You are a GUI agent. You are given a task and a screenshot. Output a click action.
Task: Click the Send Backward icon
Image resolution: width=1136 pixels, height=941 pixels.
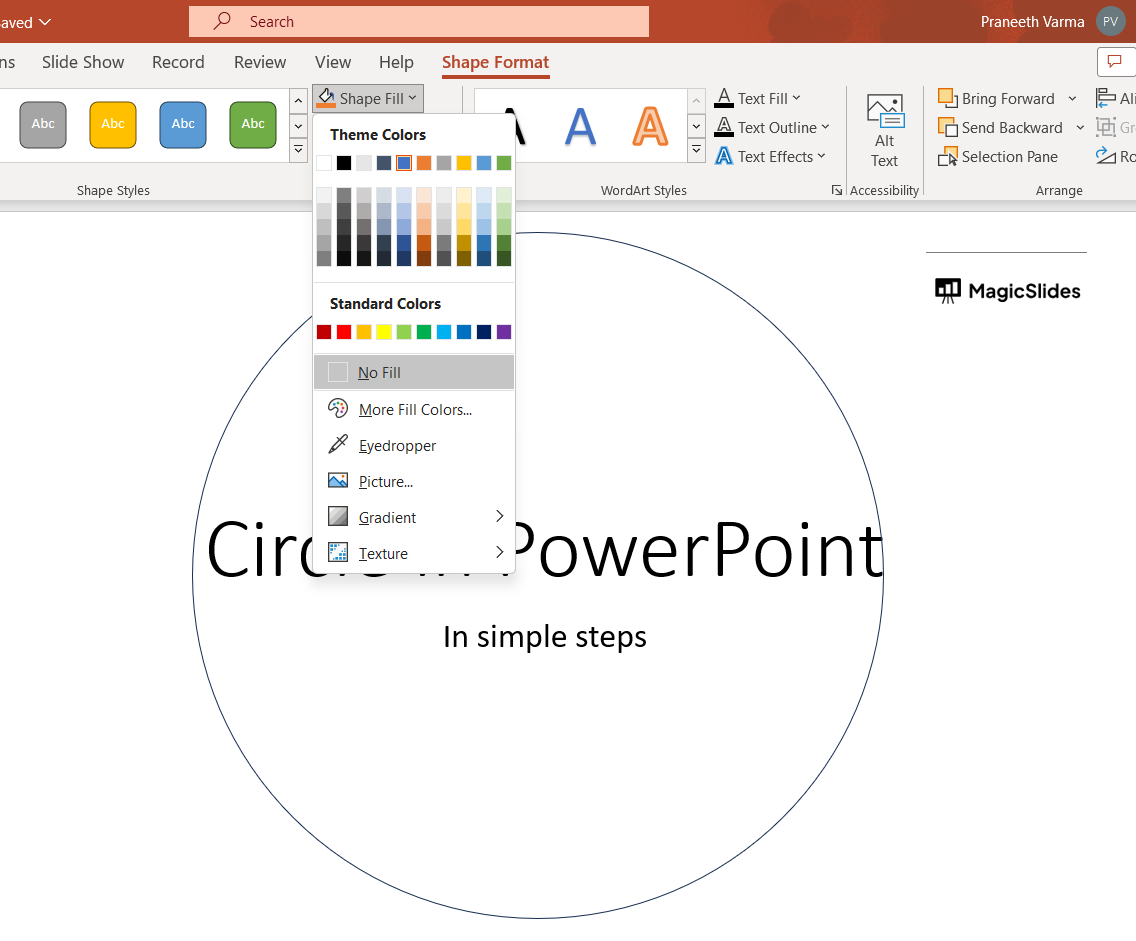pyautogui.click(x=947, y=127)
